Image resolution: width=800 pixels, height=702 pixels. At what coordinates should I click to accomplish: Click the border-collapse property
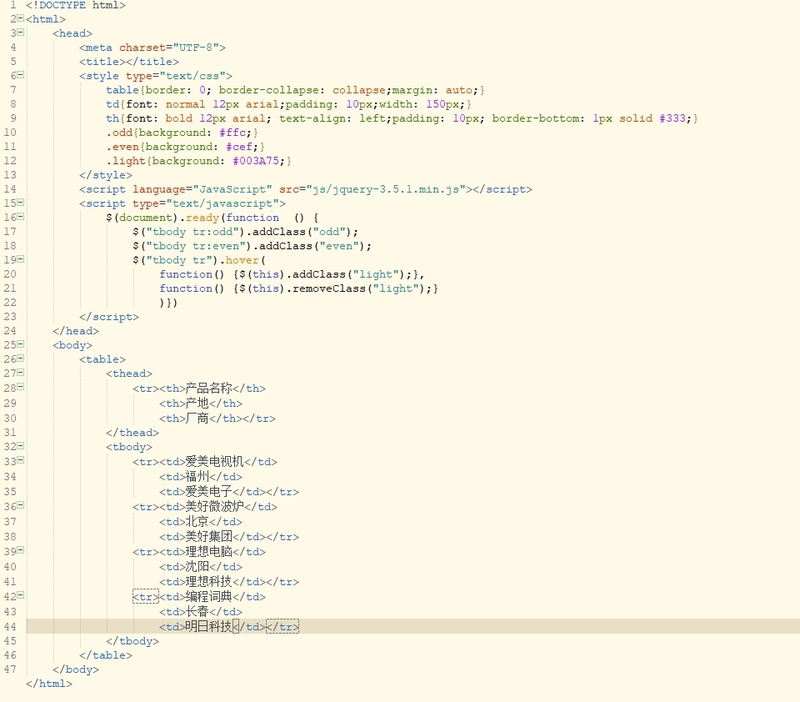click(x=269, y=90)
